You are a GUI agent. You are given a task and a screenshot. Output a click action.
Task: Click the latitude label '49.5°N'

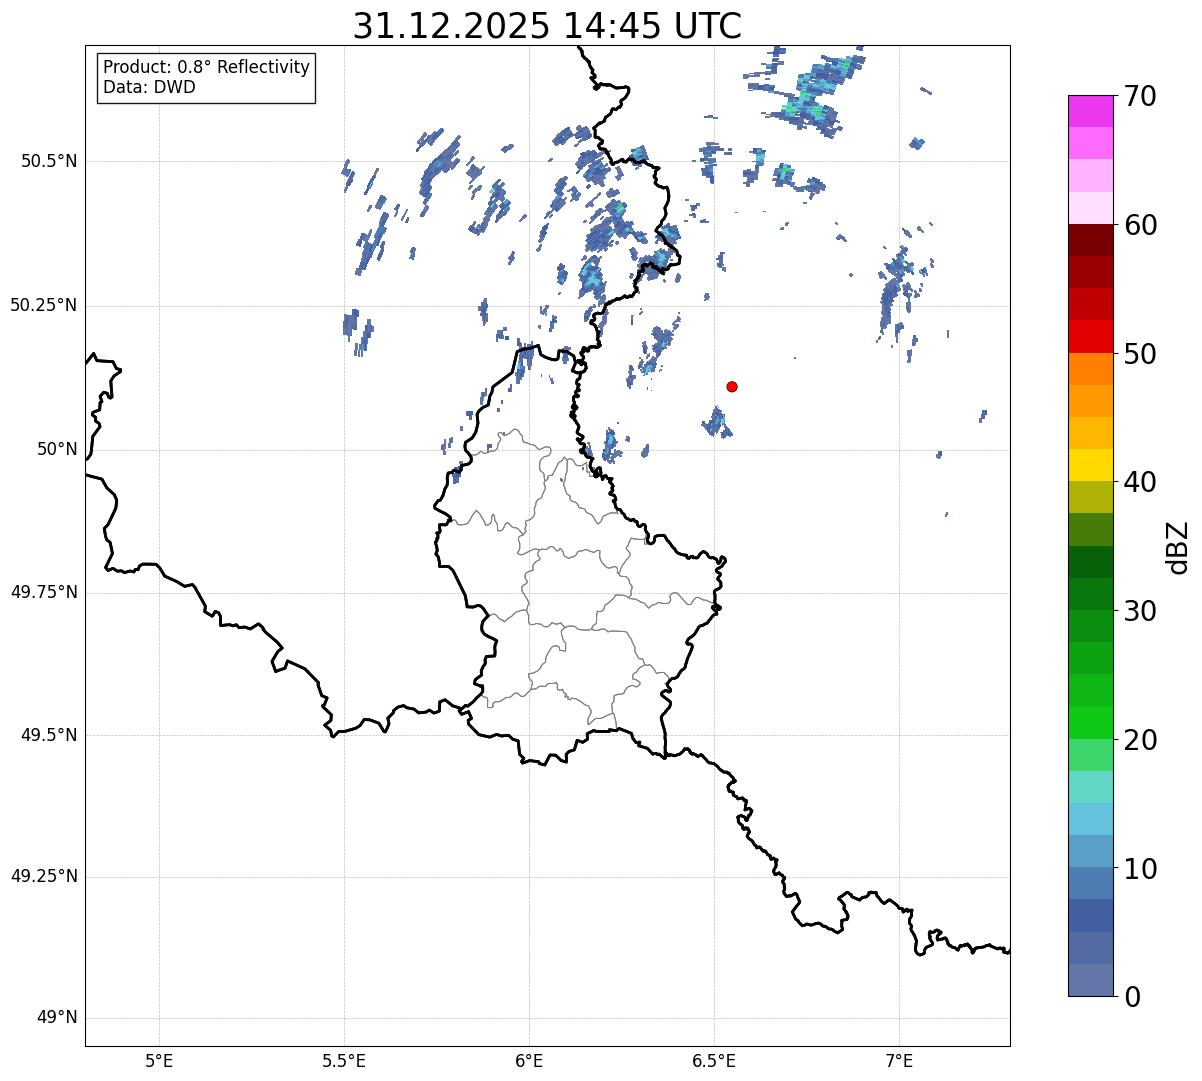pyautogui.click(x=49, y=735)
